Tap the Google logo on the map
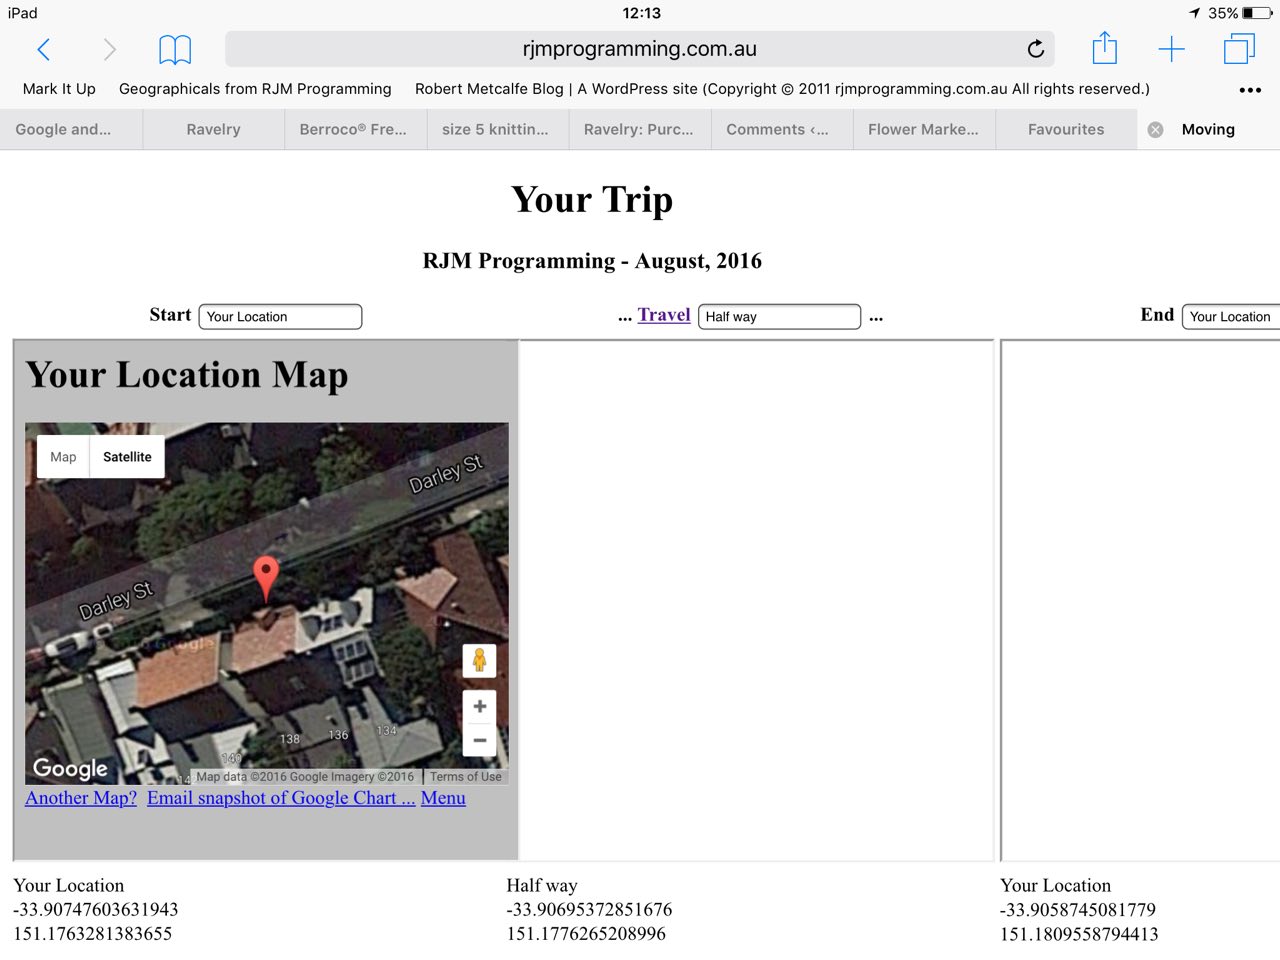The width and height of the screenshot is (1280, 960). click(x=70, y=768)
